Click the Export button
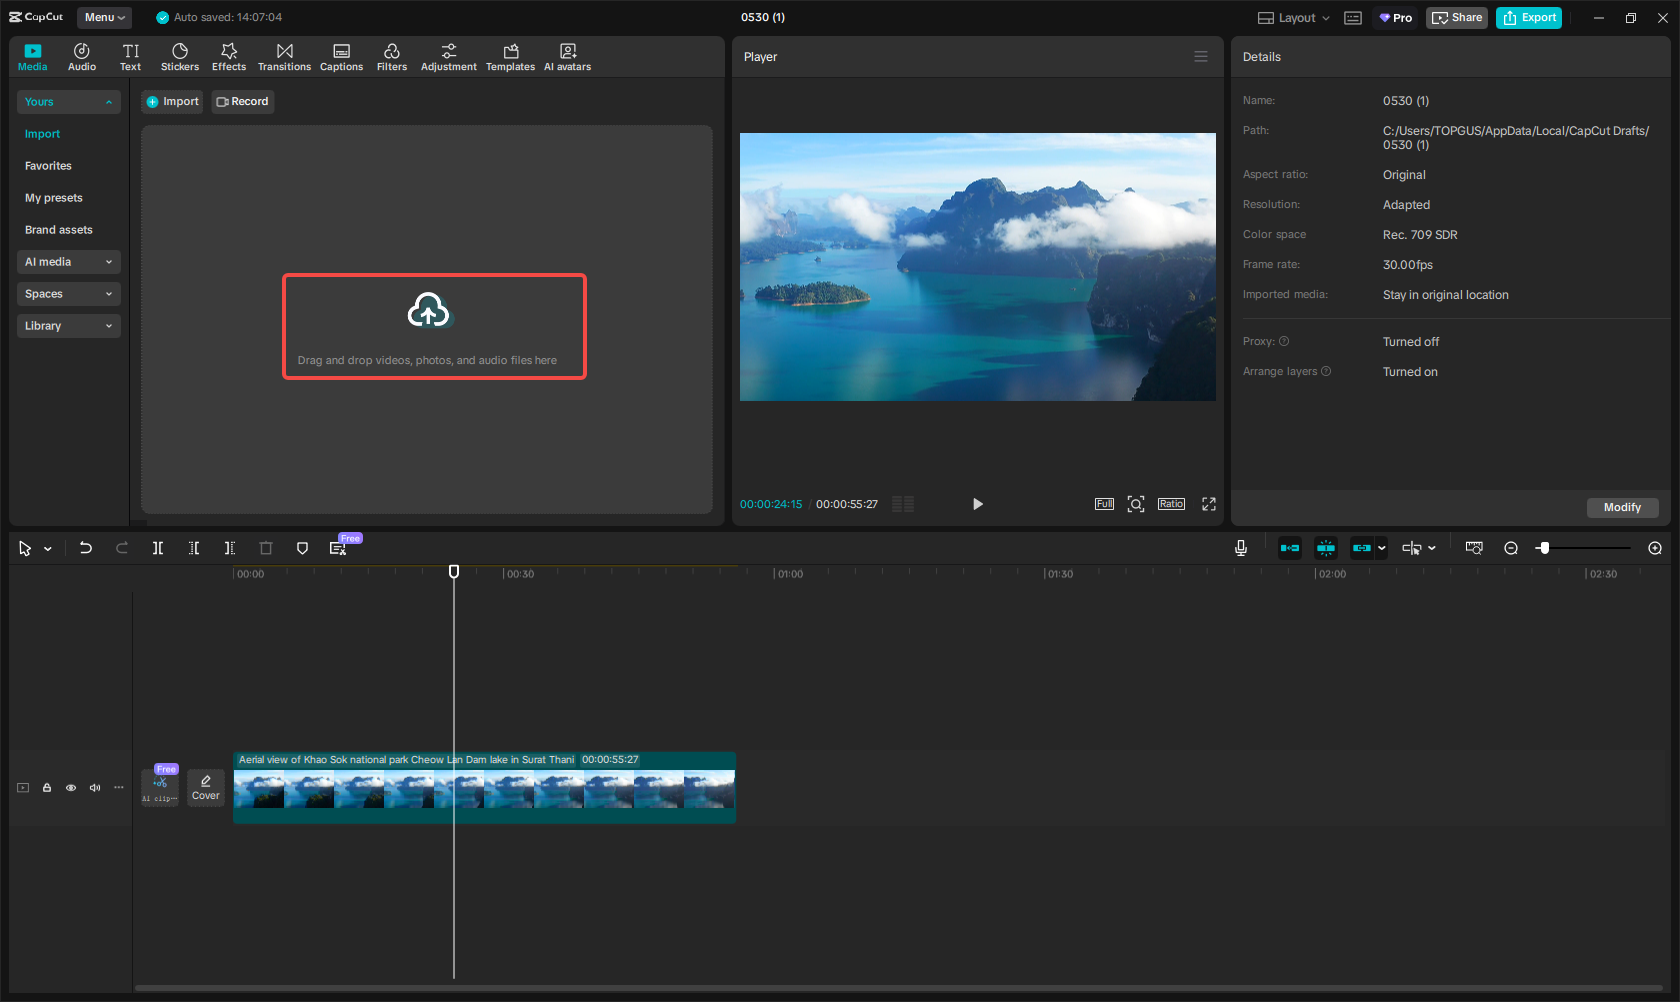This screenshot has width=1680, height=1002. click(1528, 17)
